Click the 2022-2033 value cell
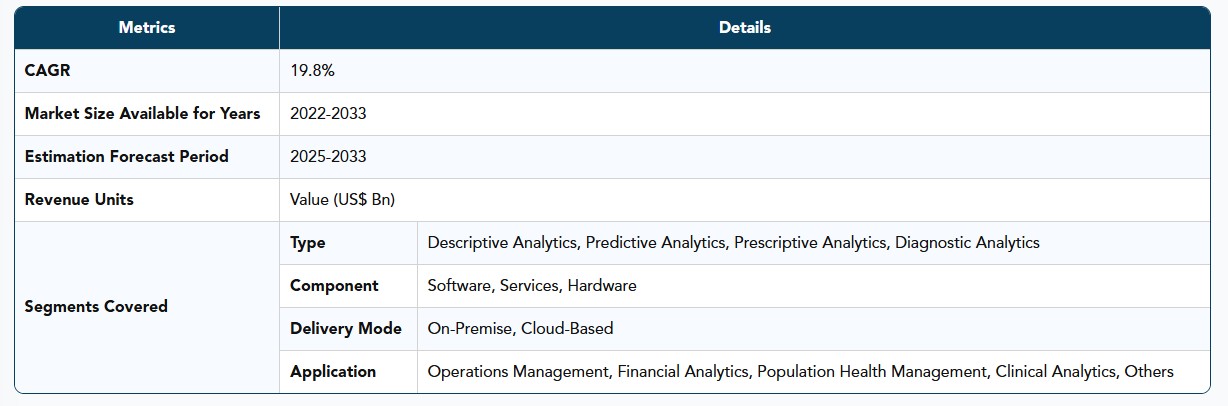 pos(328,114)
